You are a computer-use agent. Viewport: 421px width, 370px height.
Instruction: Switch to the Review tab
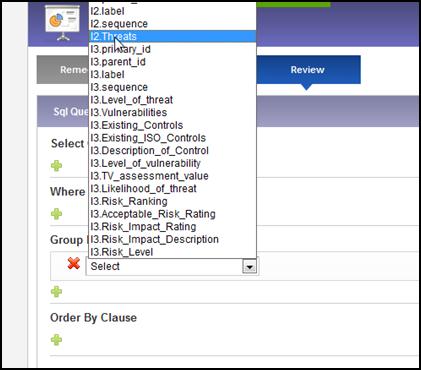pos(307,70)
